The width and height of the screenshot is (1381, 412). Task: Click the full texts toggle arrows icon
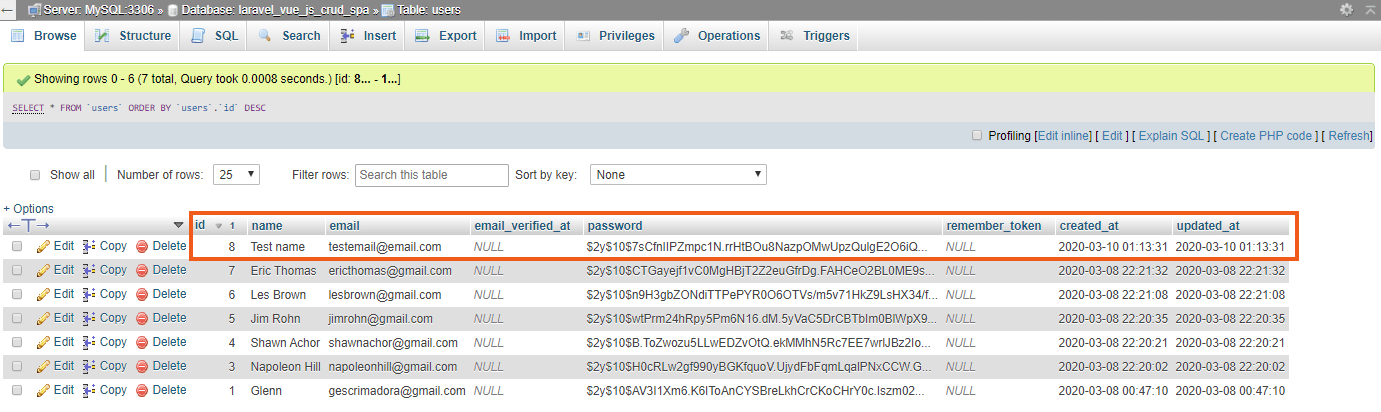[28, 225]
